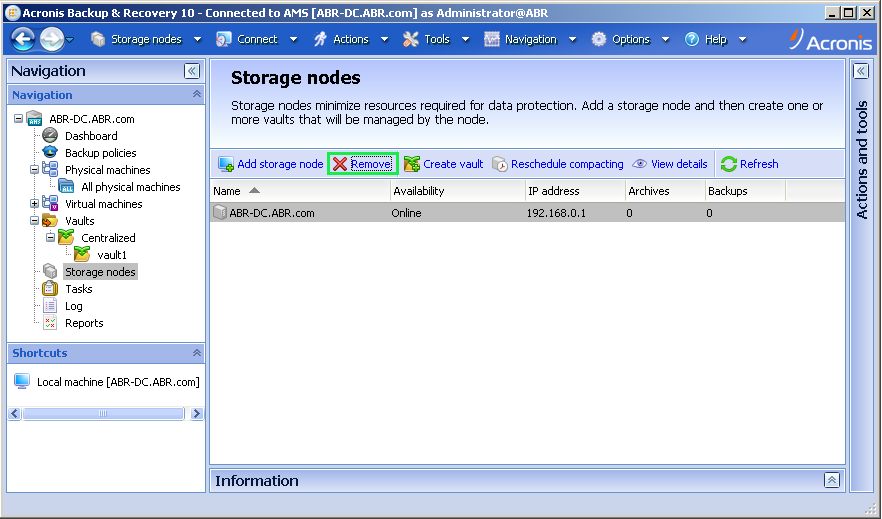The height and width of the screenshot is (519, 882).
Task: Open the Tools menu
Action: coord(437,39)
